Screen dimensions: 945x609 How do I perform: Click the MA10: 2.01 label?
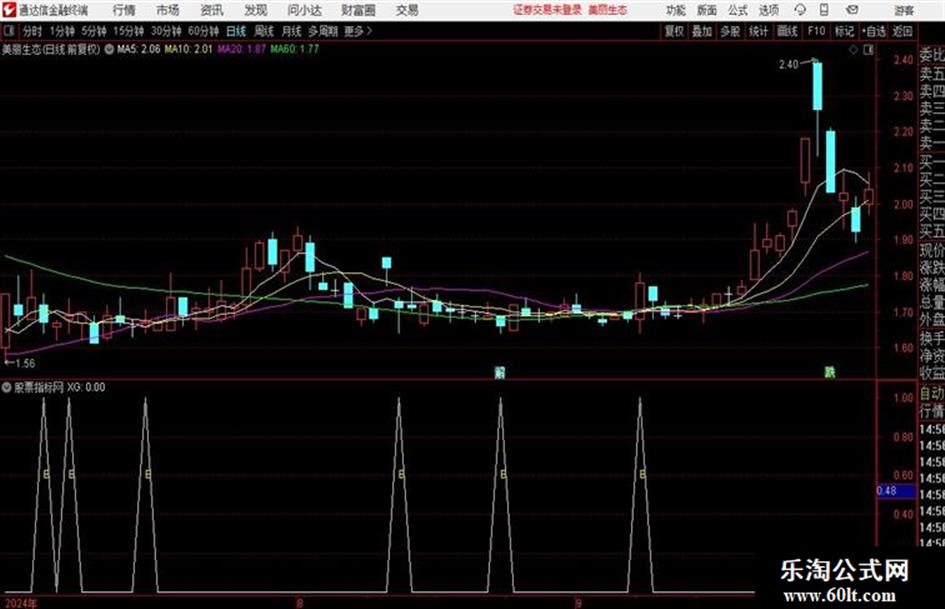click(188, 49)
